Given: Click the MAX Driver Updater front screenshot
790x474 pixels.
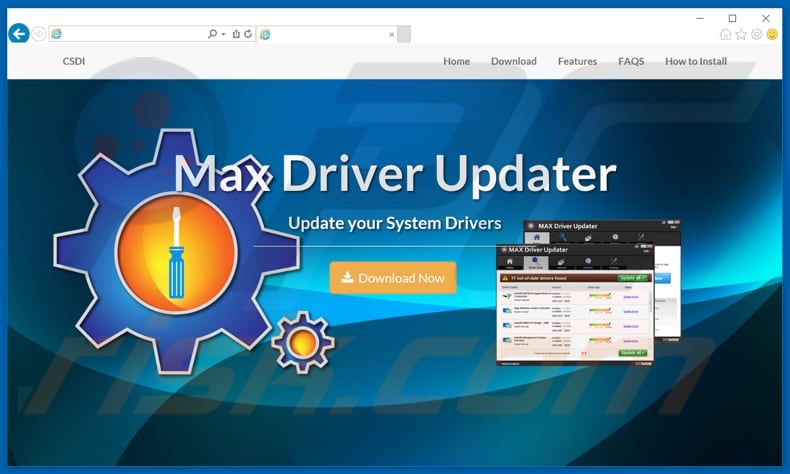Looking at the screenshot, I should [x=574, y=305].
